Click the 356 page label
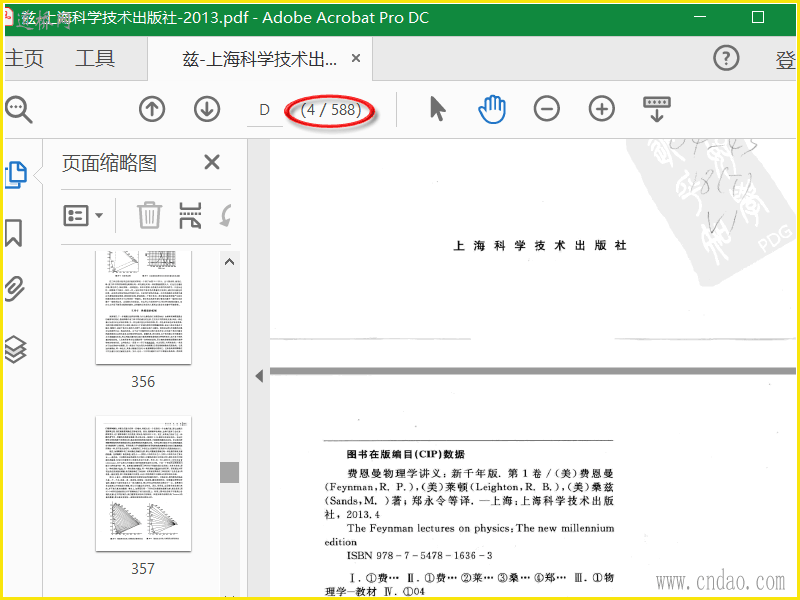This screenshot has width=800, height=600. click(x=143, y=382)
